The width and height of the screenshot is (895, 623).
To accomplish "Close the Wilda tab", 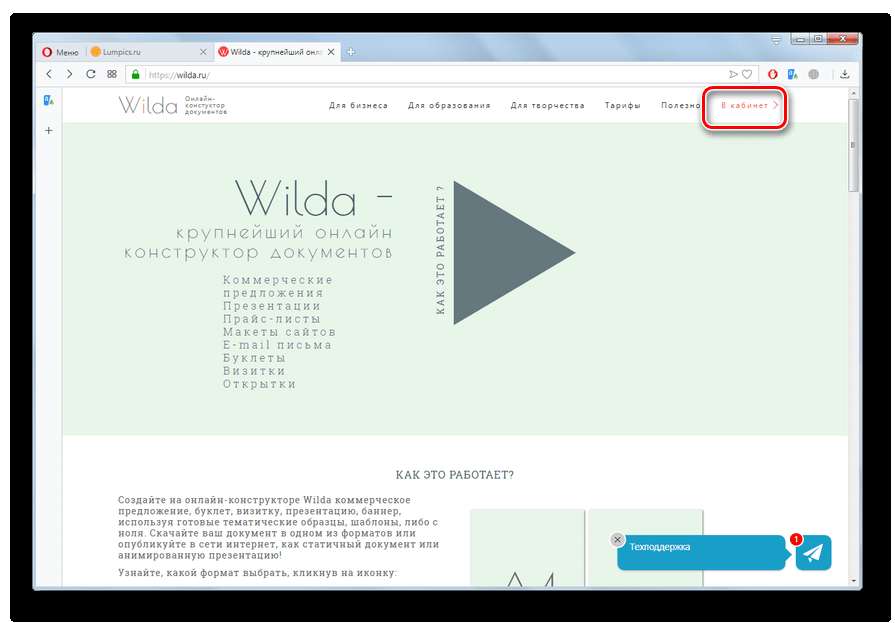I will click(330, 52).
